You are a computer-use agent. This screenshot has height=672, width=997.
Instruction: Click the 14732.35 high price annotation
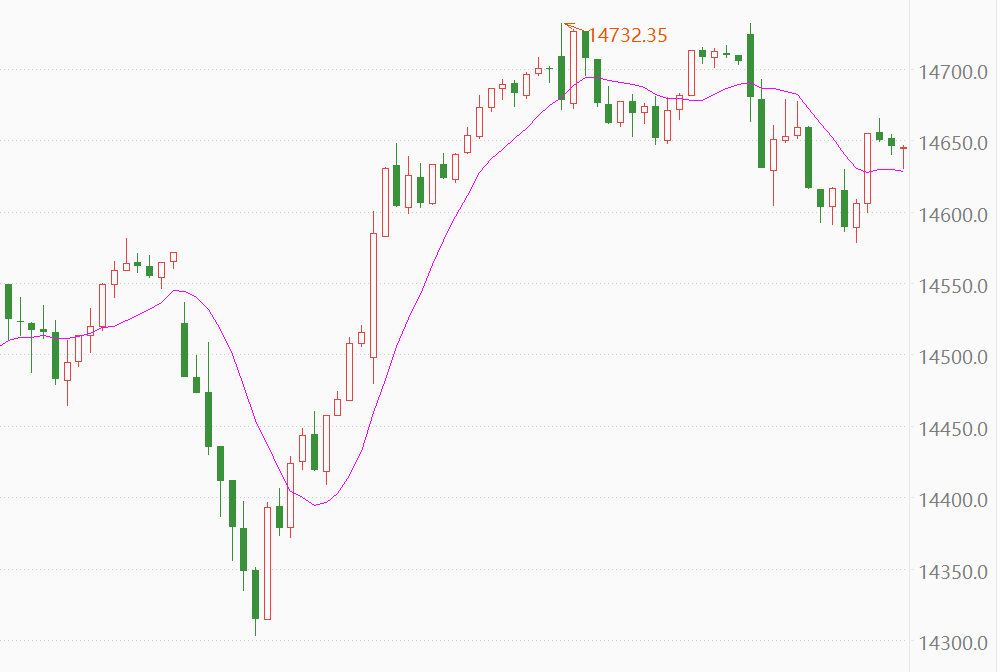point(627,36)
